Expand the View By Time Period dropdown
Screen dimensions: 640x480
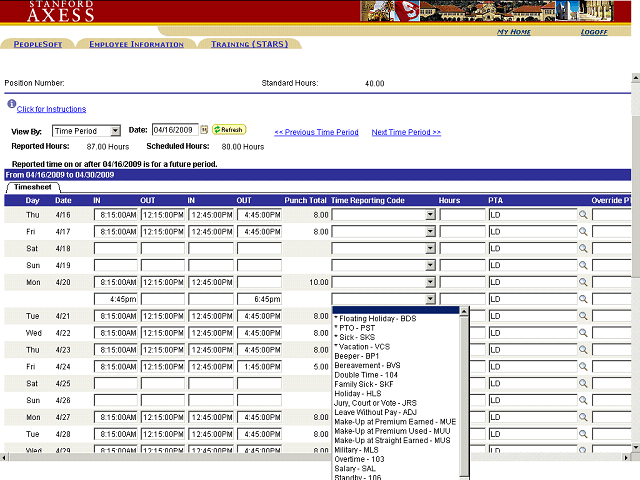click(116, 131)
